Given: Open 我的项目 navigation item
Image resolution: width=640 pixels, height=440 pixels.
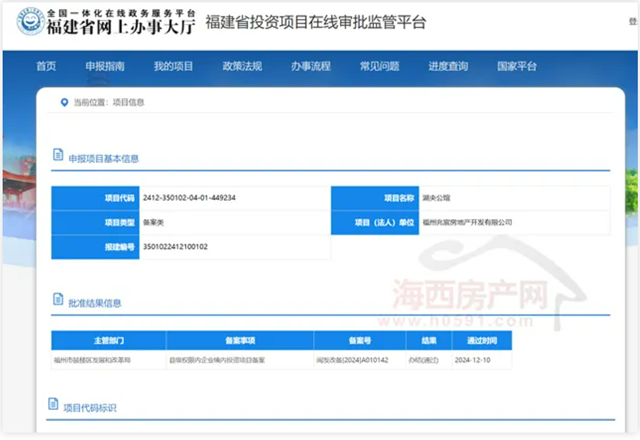Looking at the screenshot, I should point(173,66).
